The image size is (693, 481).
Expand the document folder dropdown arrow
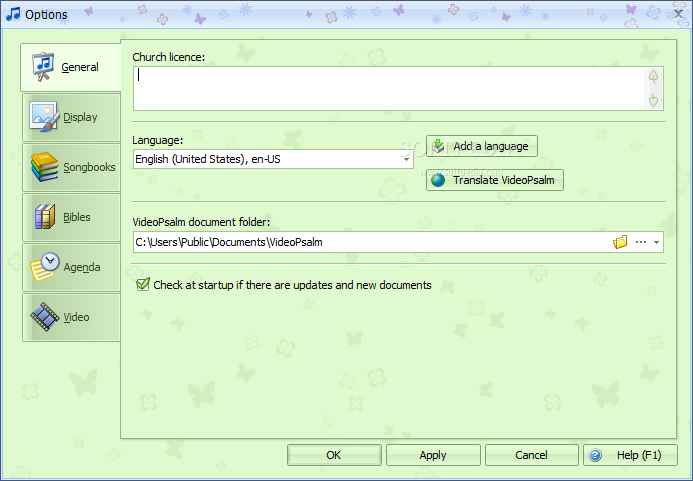click(656, 242)
